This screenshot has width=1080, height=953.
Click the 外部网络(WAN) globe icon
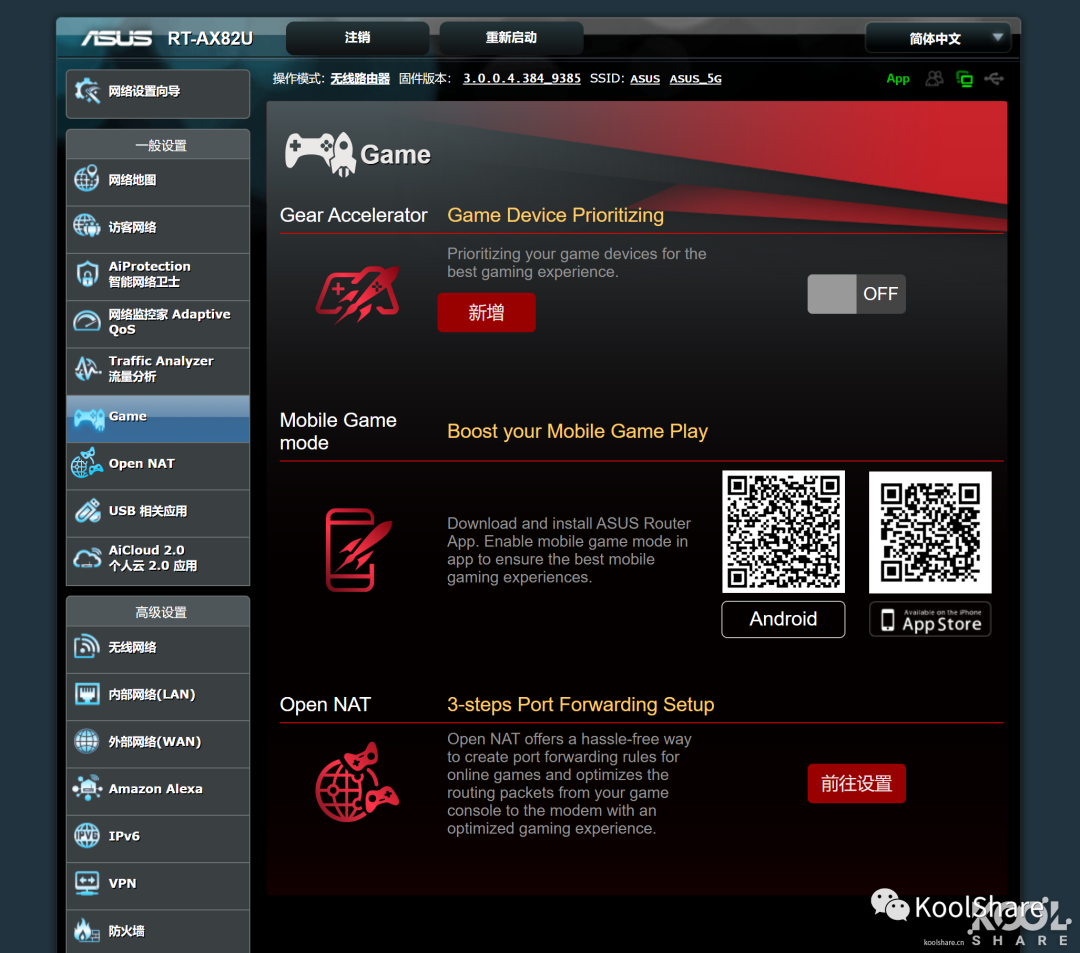[x=87, y=741]
